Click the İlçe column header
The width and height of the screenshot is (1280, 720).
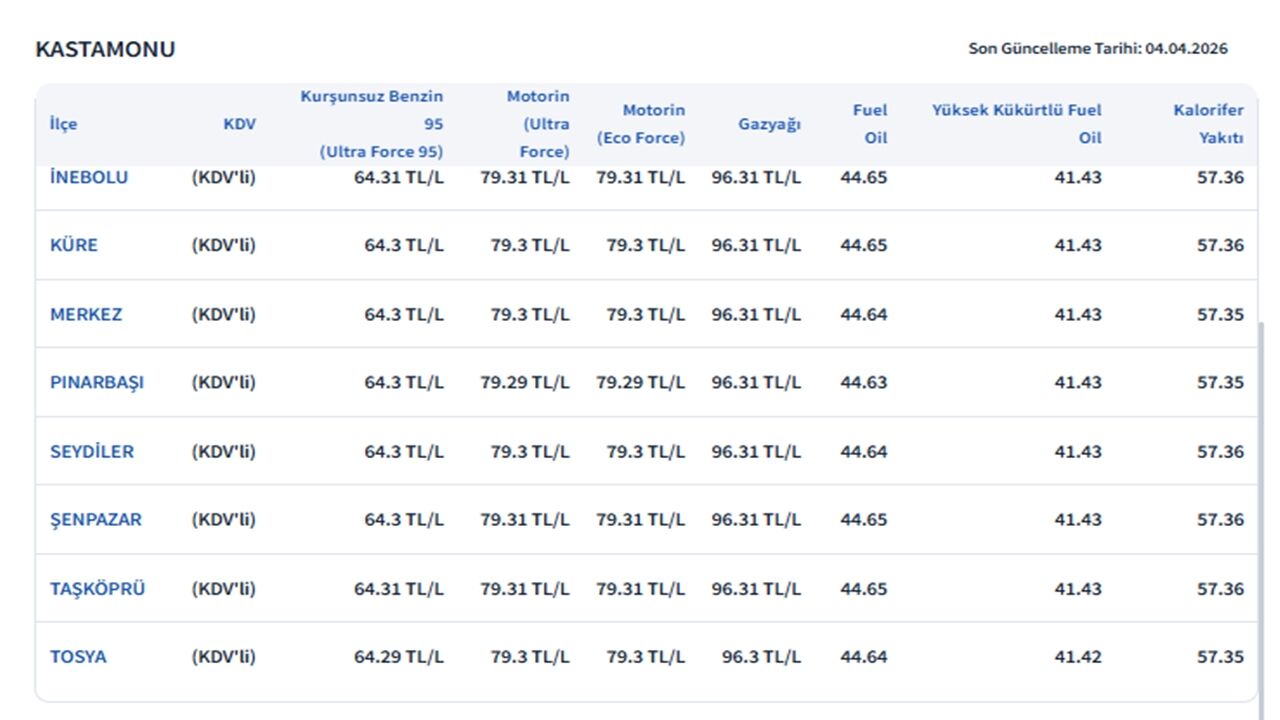[x=63, y=124]
